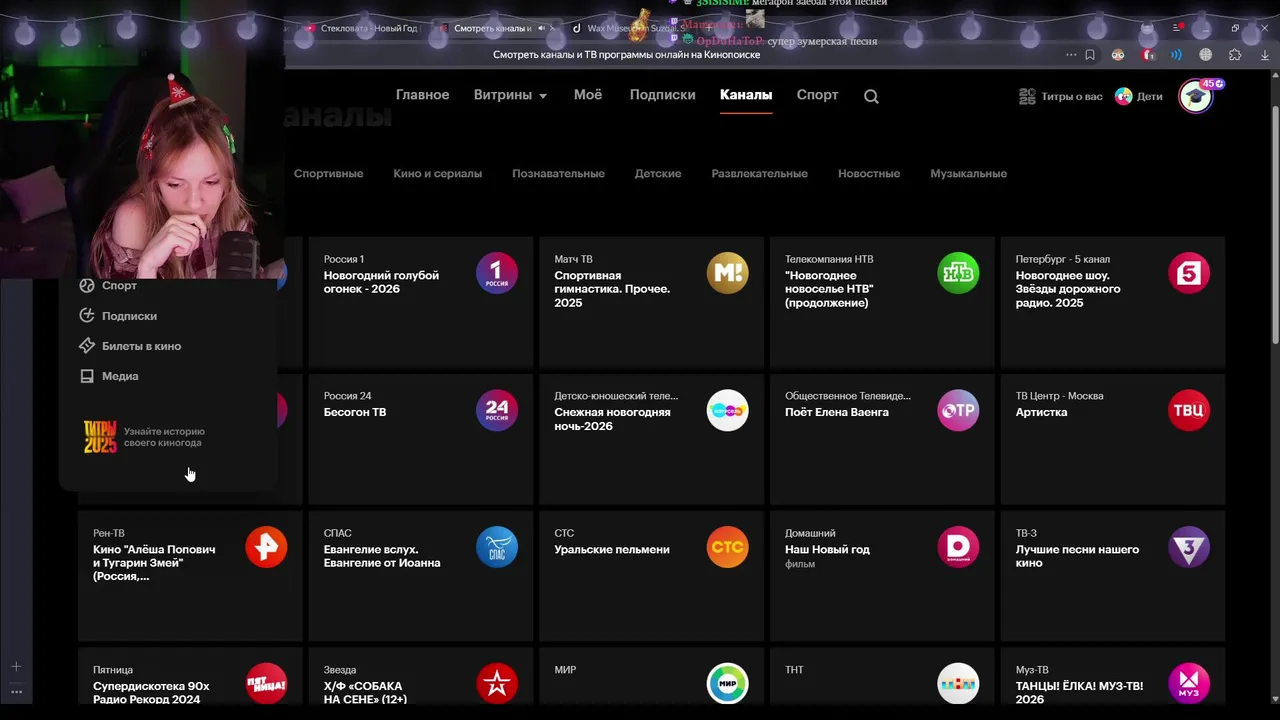Click the pink Домашний channel logo

click(x=958, y=547)
